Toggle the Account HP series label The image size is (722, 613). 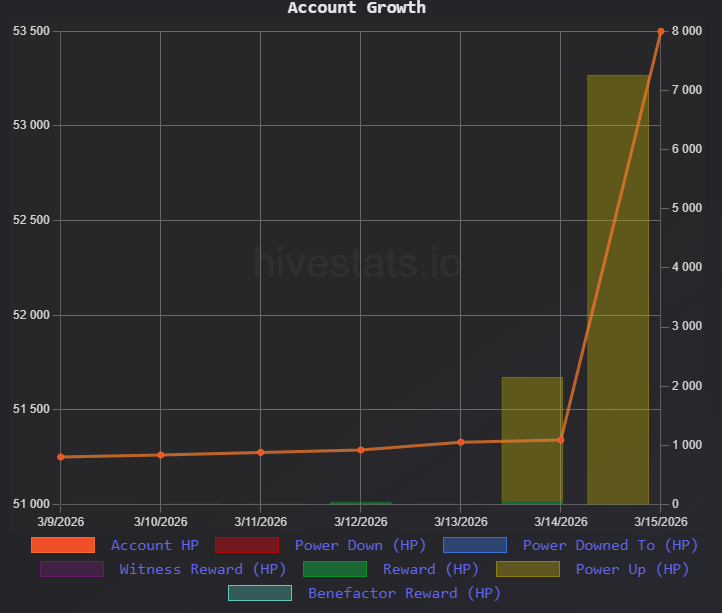pos(155,545)
